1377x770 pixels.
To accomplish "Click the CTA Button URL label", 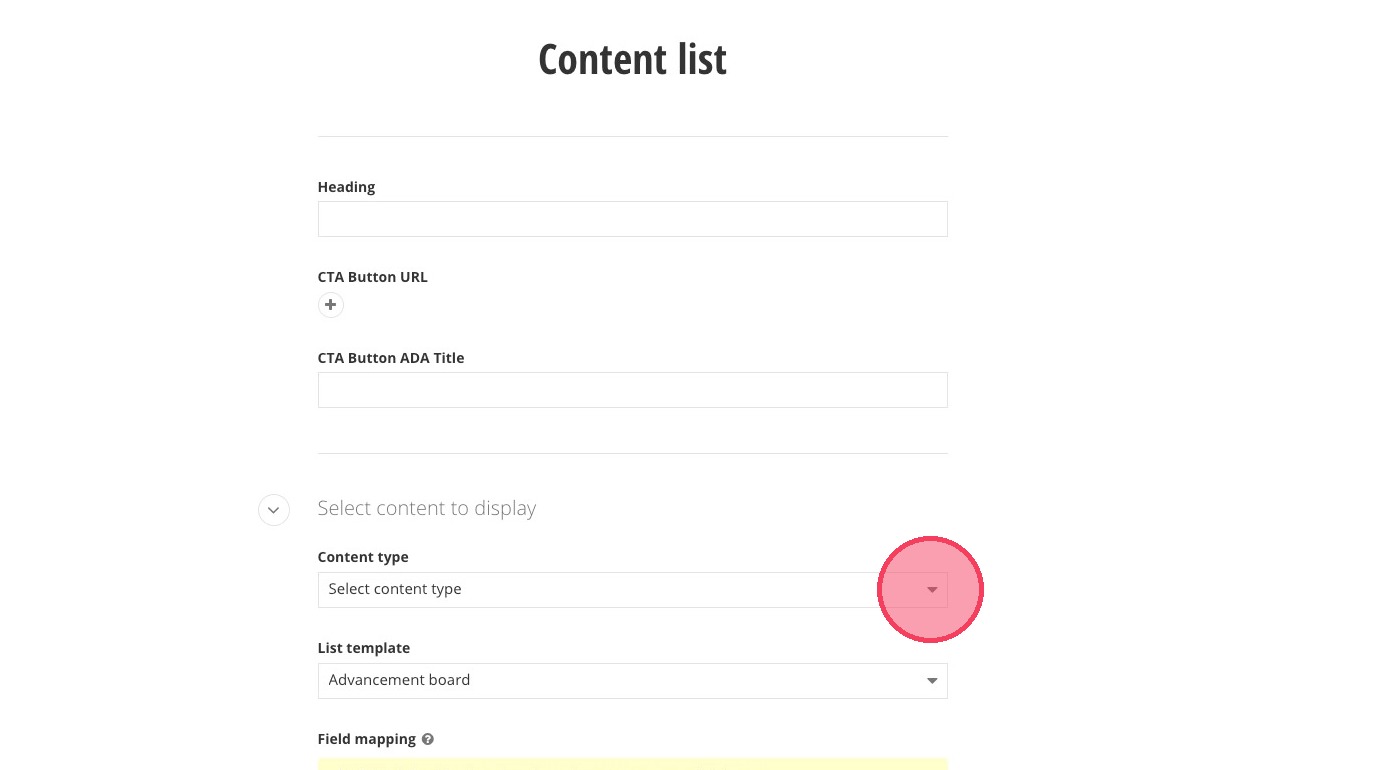I will pos(372,277).
